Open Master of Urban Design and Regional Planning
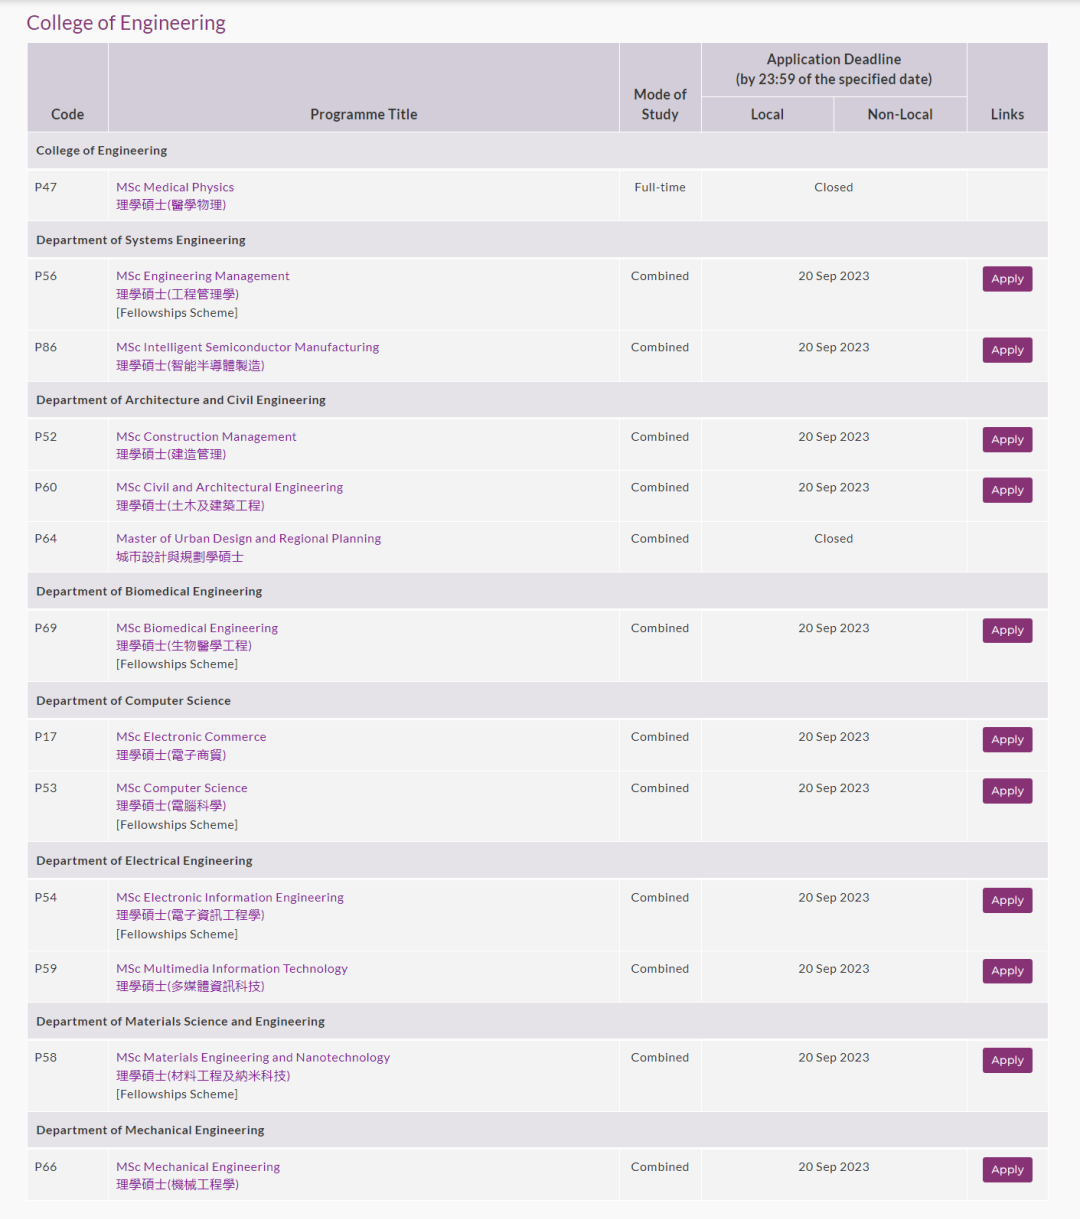Image resolution: width=1080 pixels, height=1219 pixels. [x=248, y=538]
